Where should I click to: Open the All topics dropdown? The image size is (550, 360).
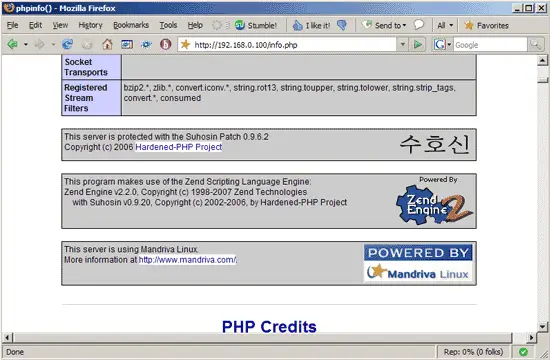445,25
